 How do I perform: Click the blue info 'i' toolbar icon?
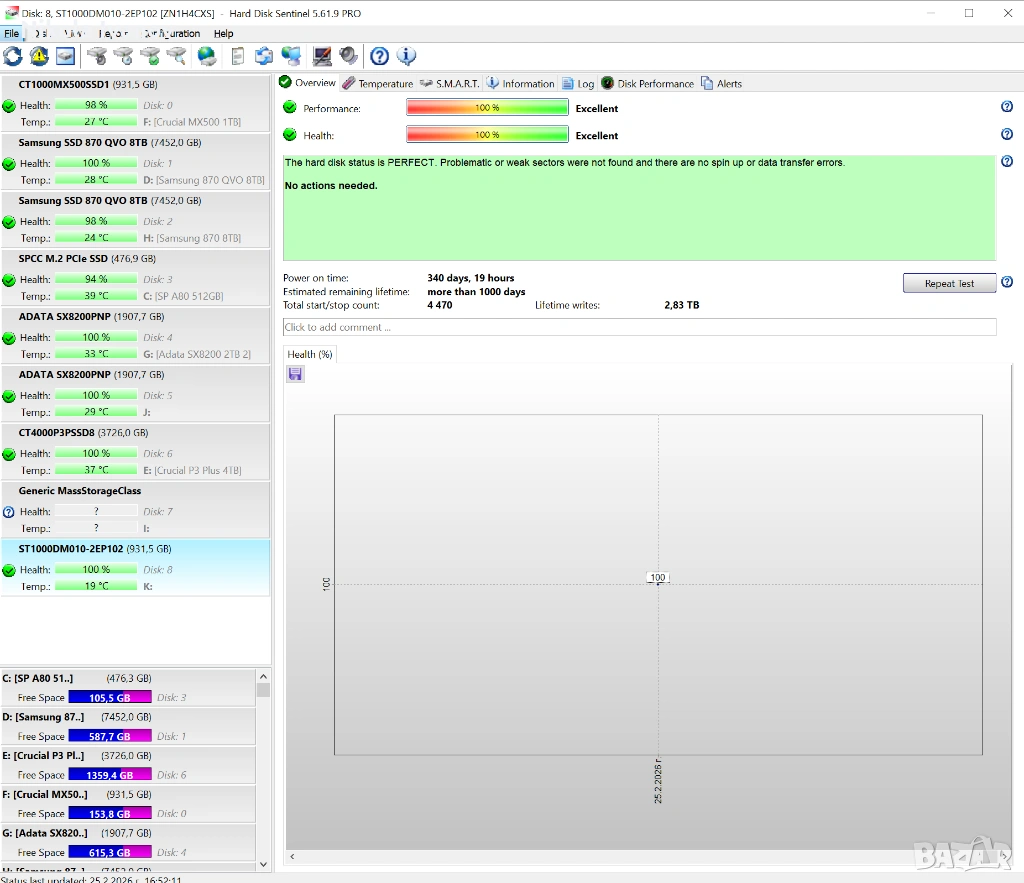tap(406, 56)
